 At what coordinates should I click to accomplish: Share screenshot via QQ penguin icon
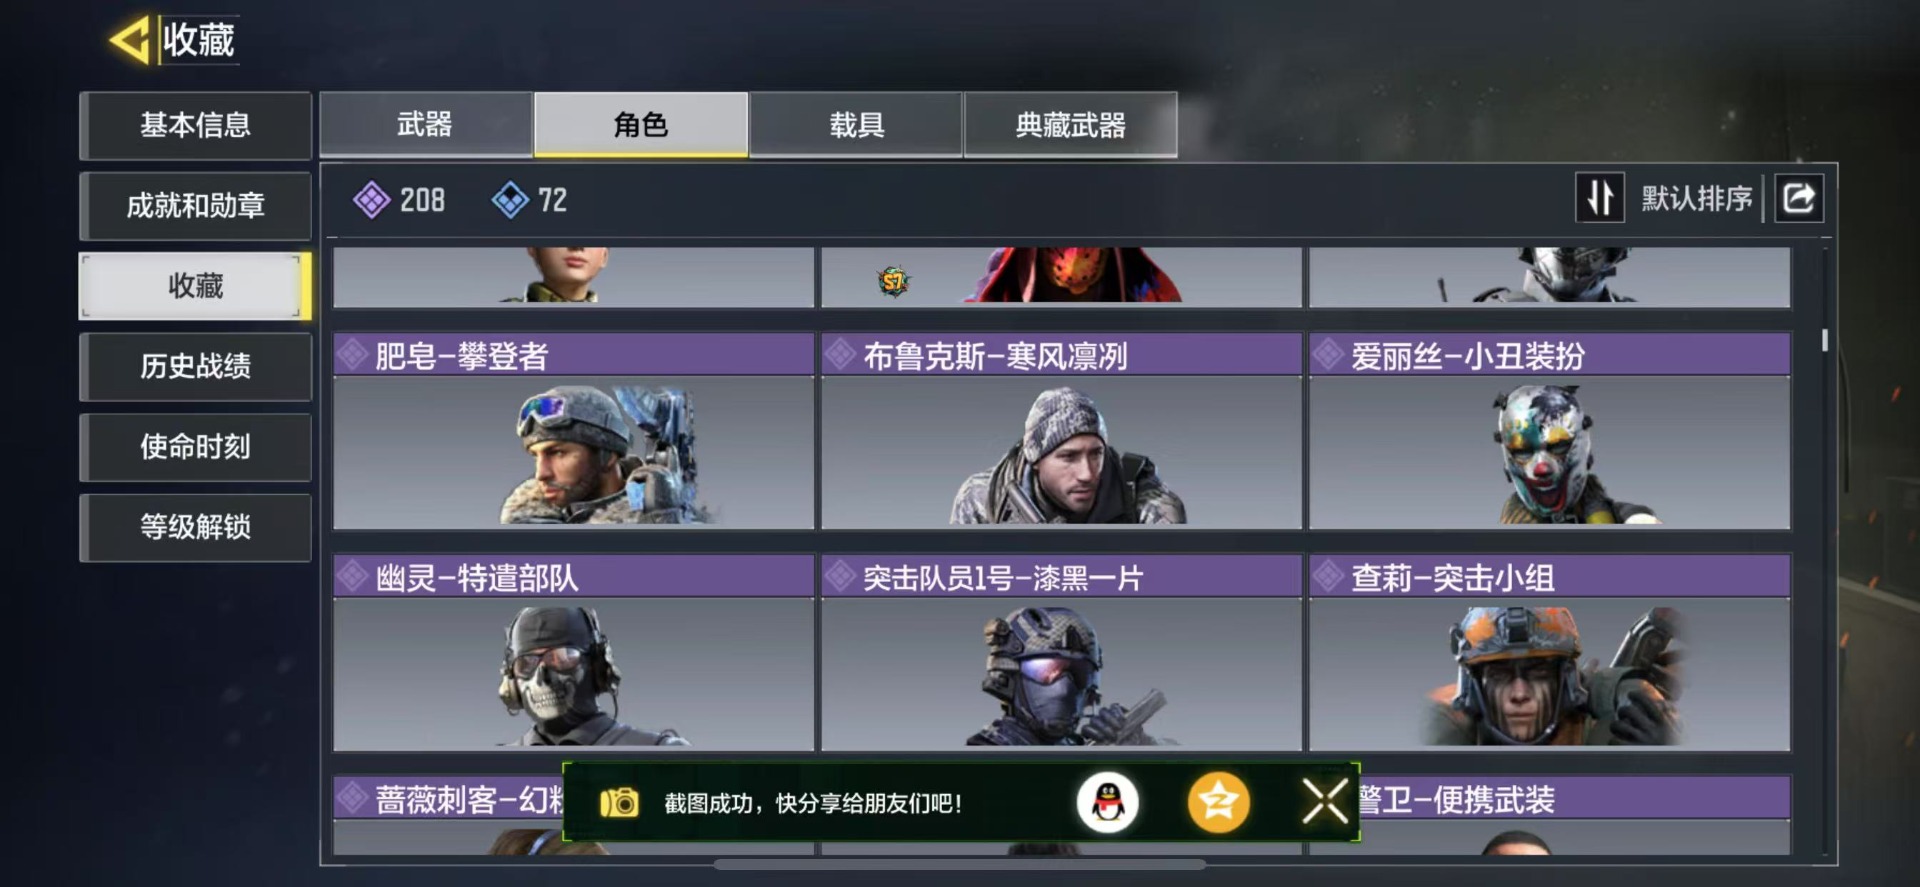pyautogui.click(x=1107, y=802)
